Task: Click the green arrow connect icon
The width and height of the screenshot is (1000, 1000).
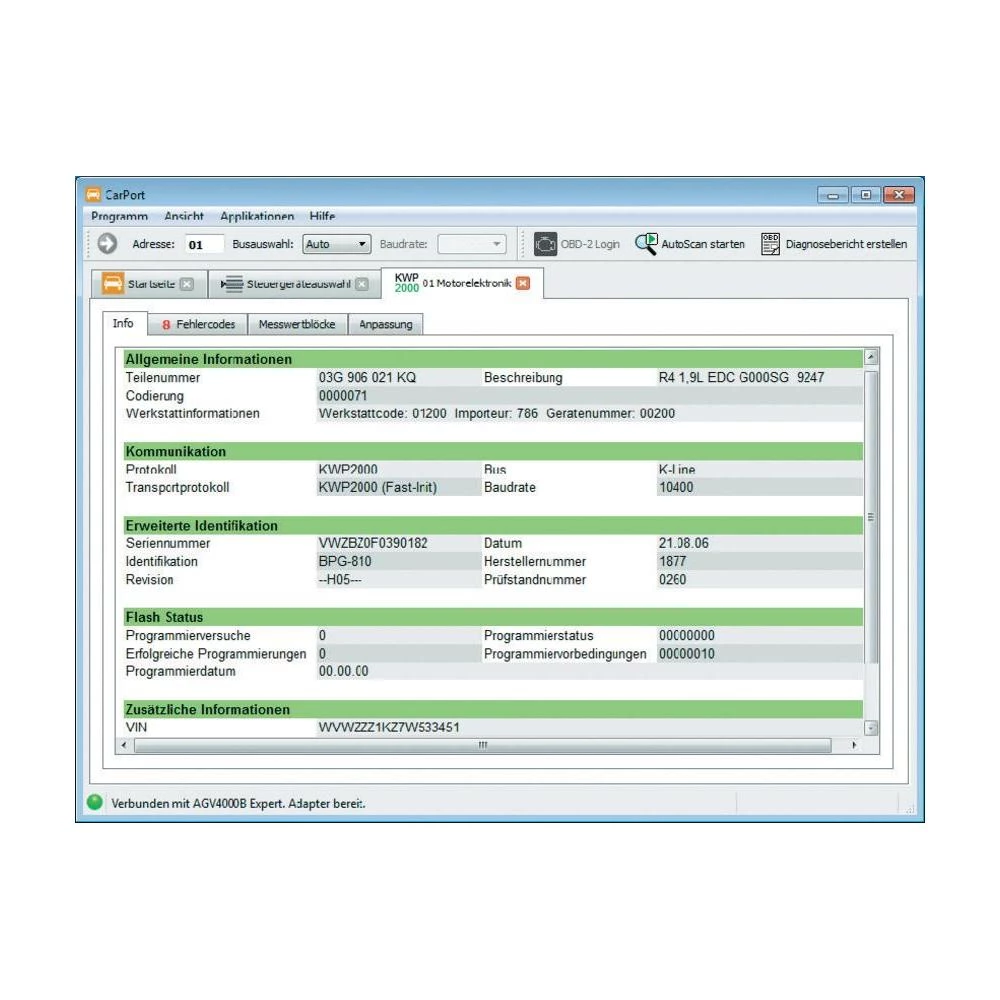Action: (107, 244)
